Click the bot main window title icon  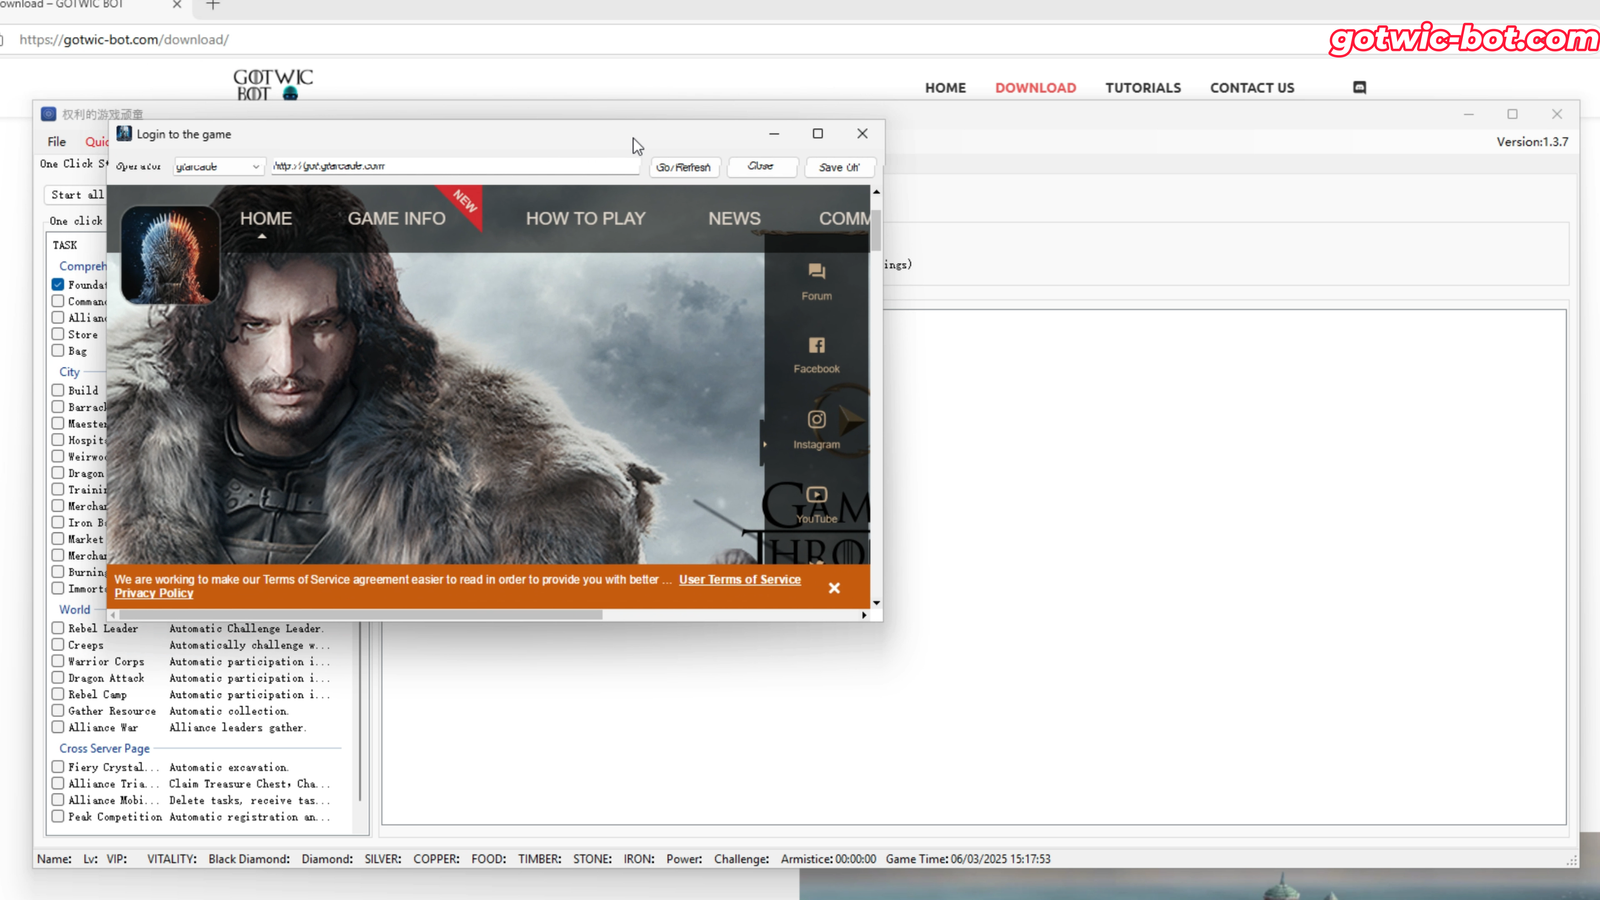pyautogui.click(x=48, y=114)
